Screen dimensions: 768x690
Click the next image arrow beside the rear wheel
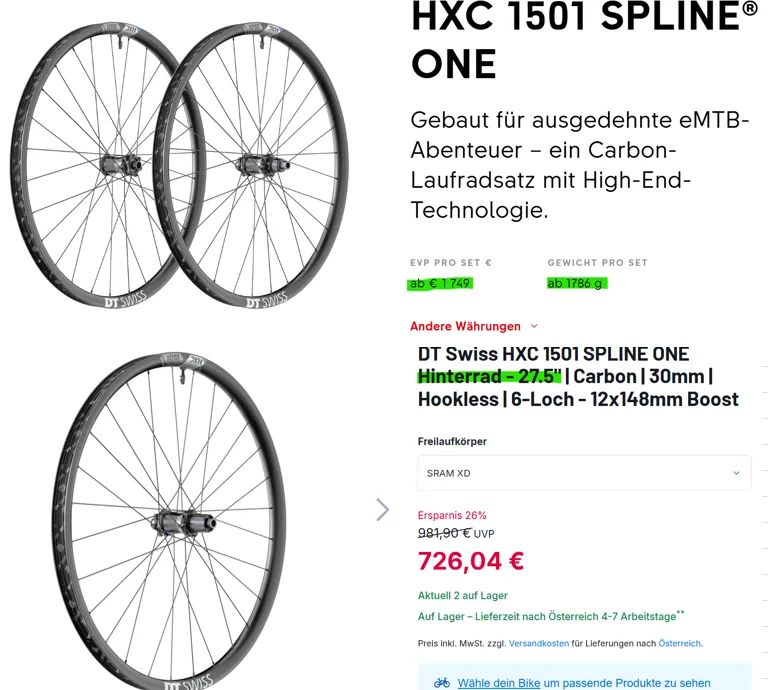383,510
